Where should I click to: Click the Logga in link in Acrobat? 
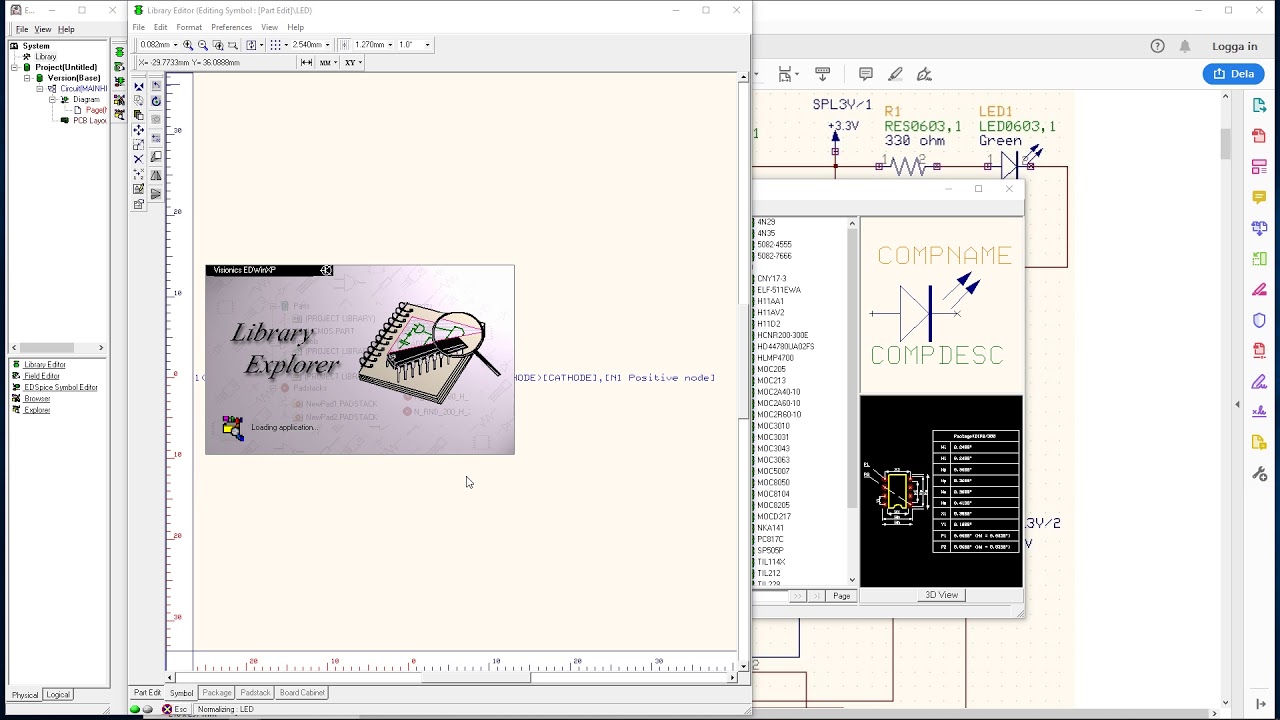1234,46
